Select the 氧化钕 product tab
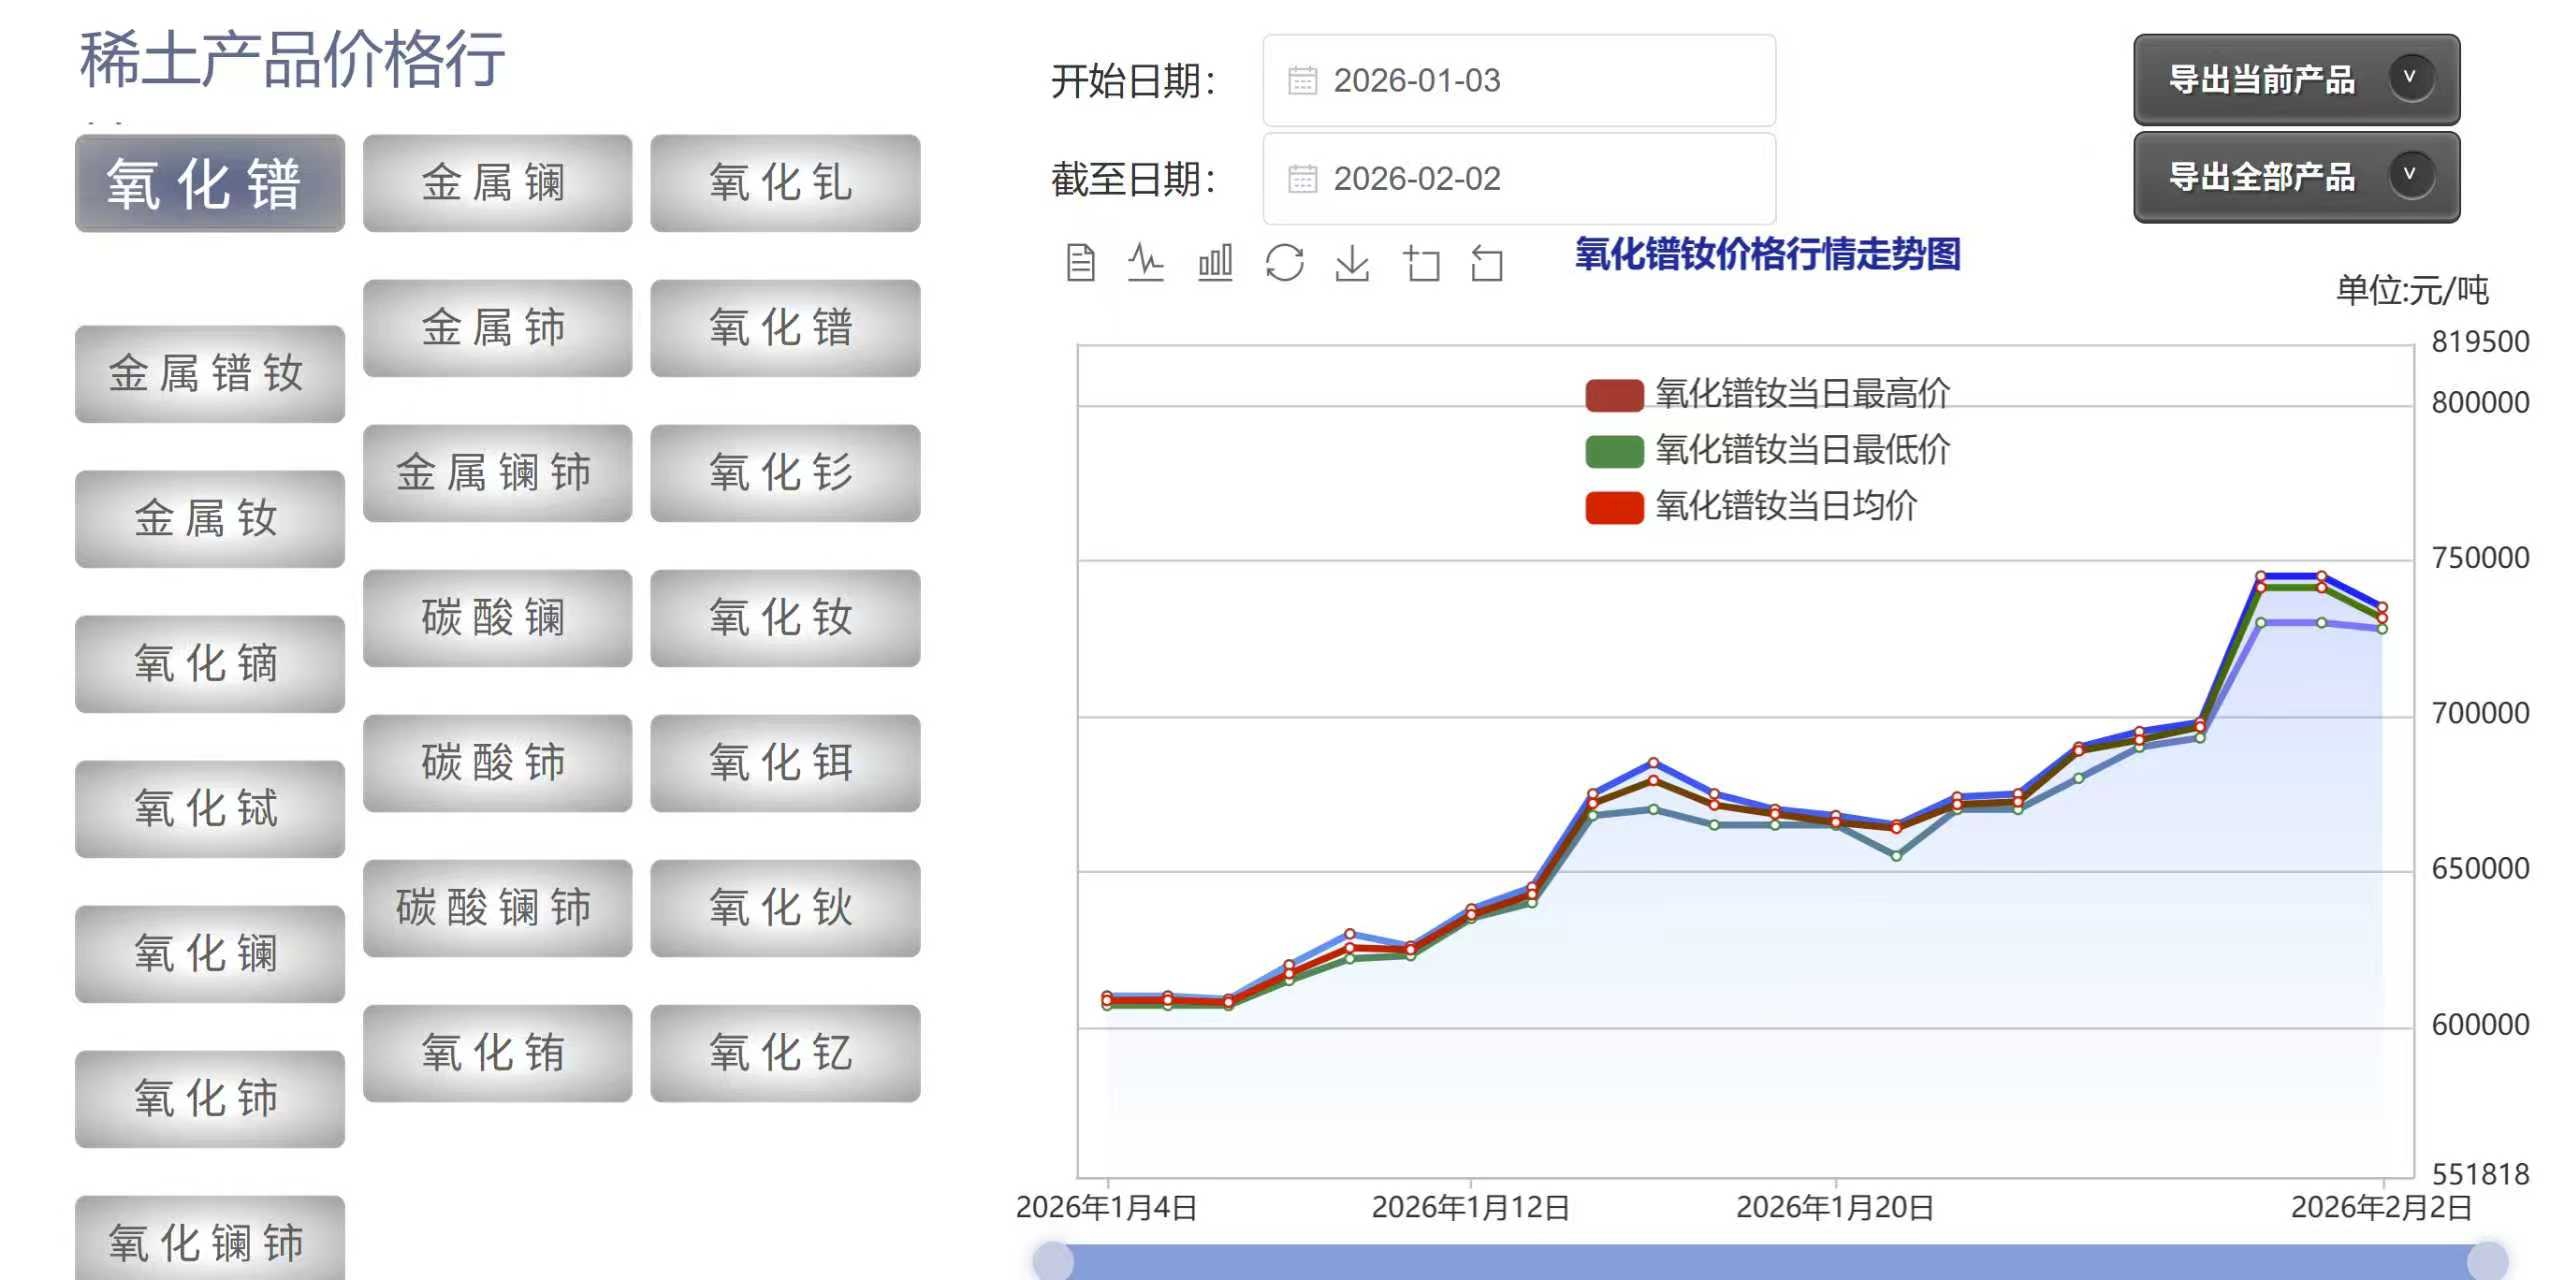Screen dimensions: 2564x1280 pos(785,618)
